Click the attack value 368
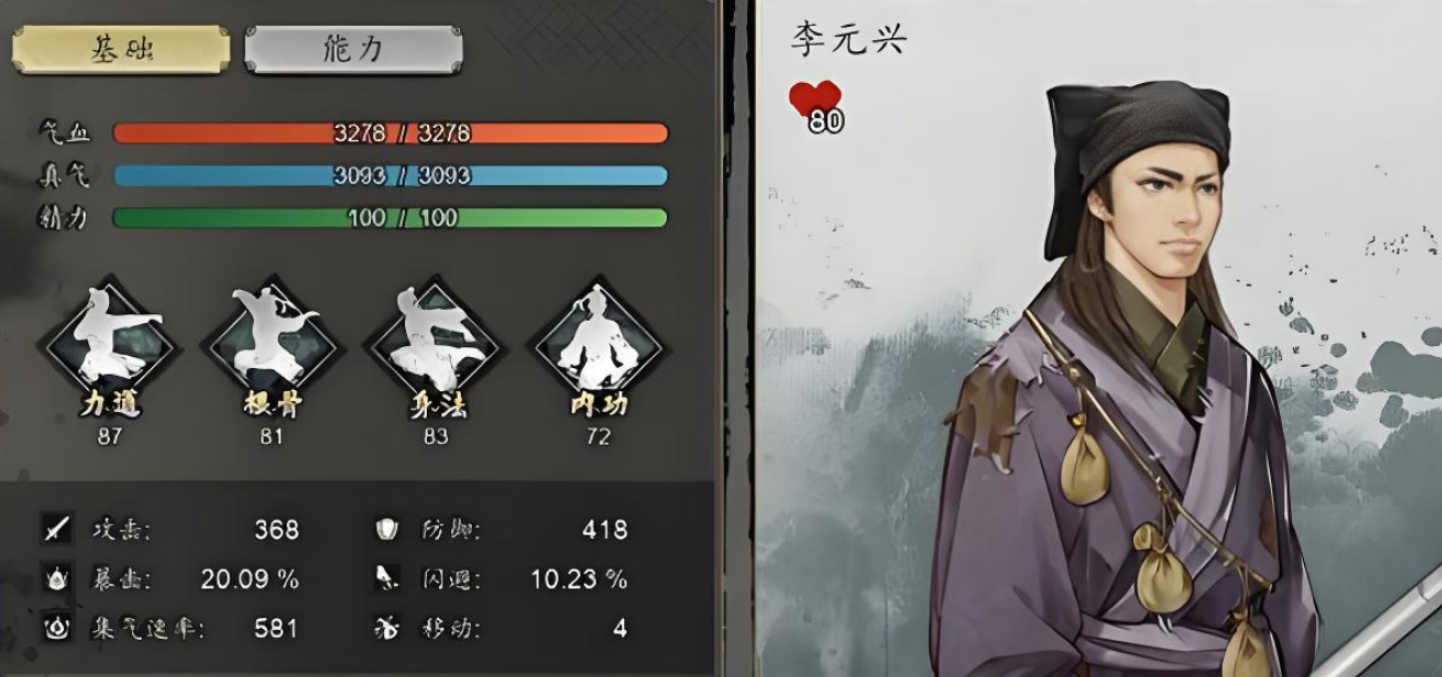This screenshot has height=677, width=1442. [x=276, y=529]
